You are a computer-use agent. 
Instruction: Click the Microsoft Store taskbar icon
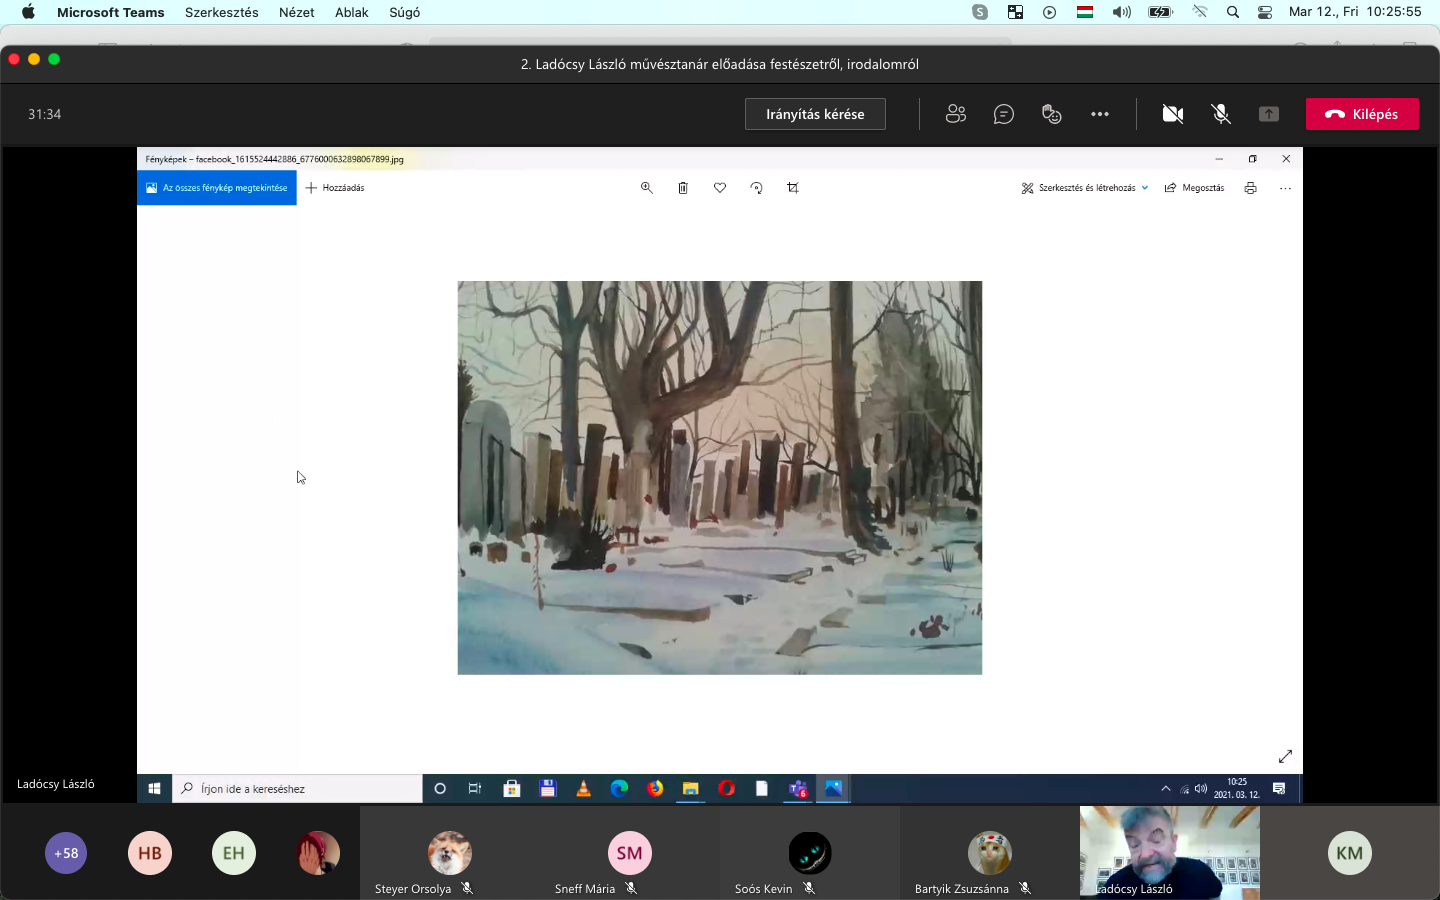pyautogui.click(x=512, y=789)
